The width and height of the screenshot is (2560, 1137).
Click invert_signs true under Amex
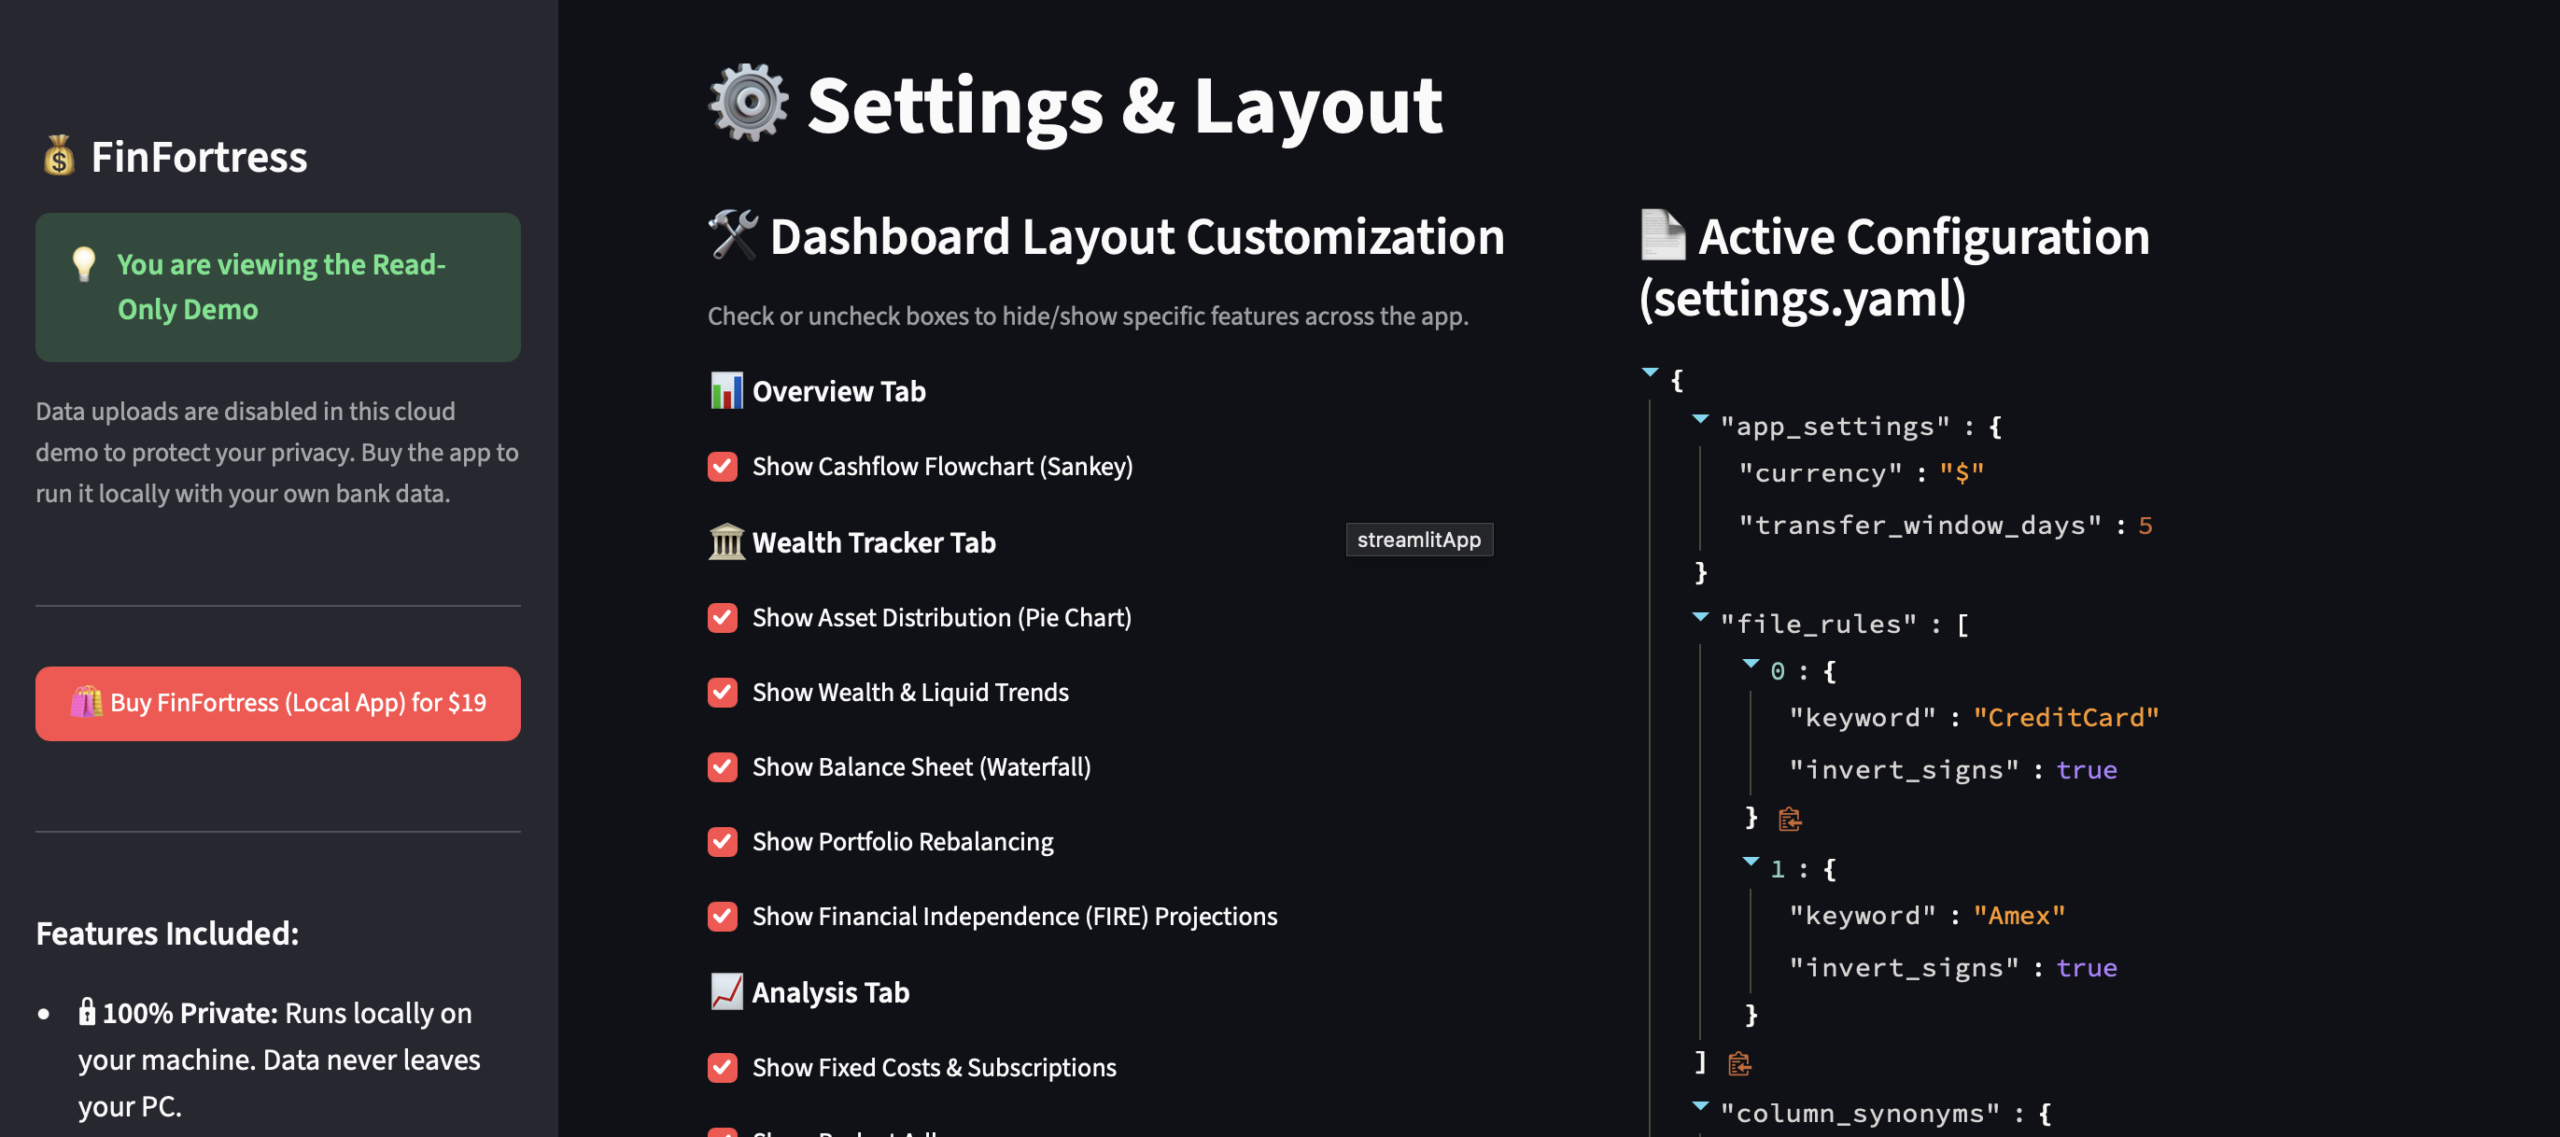coord(2086,968)
